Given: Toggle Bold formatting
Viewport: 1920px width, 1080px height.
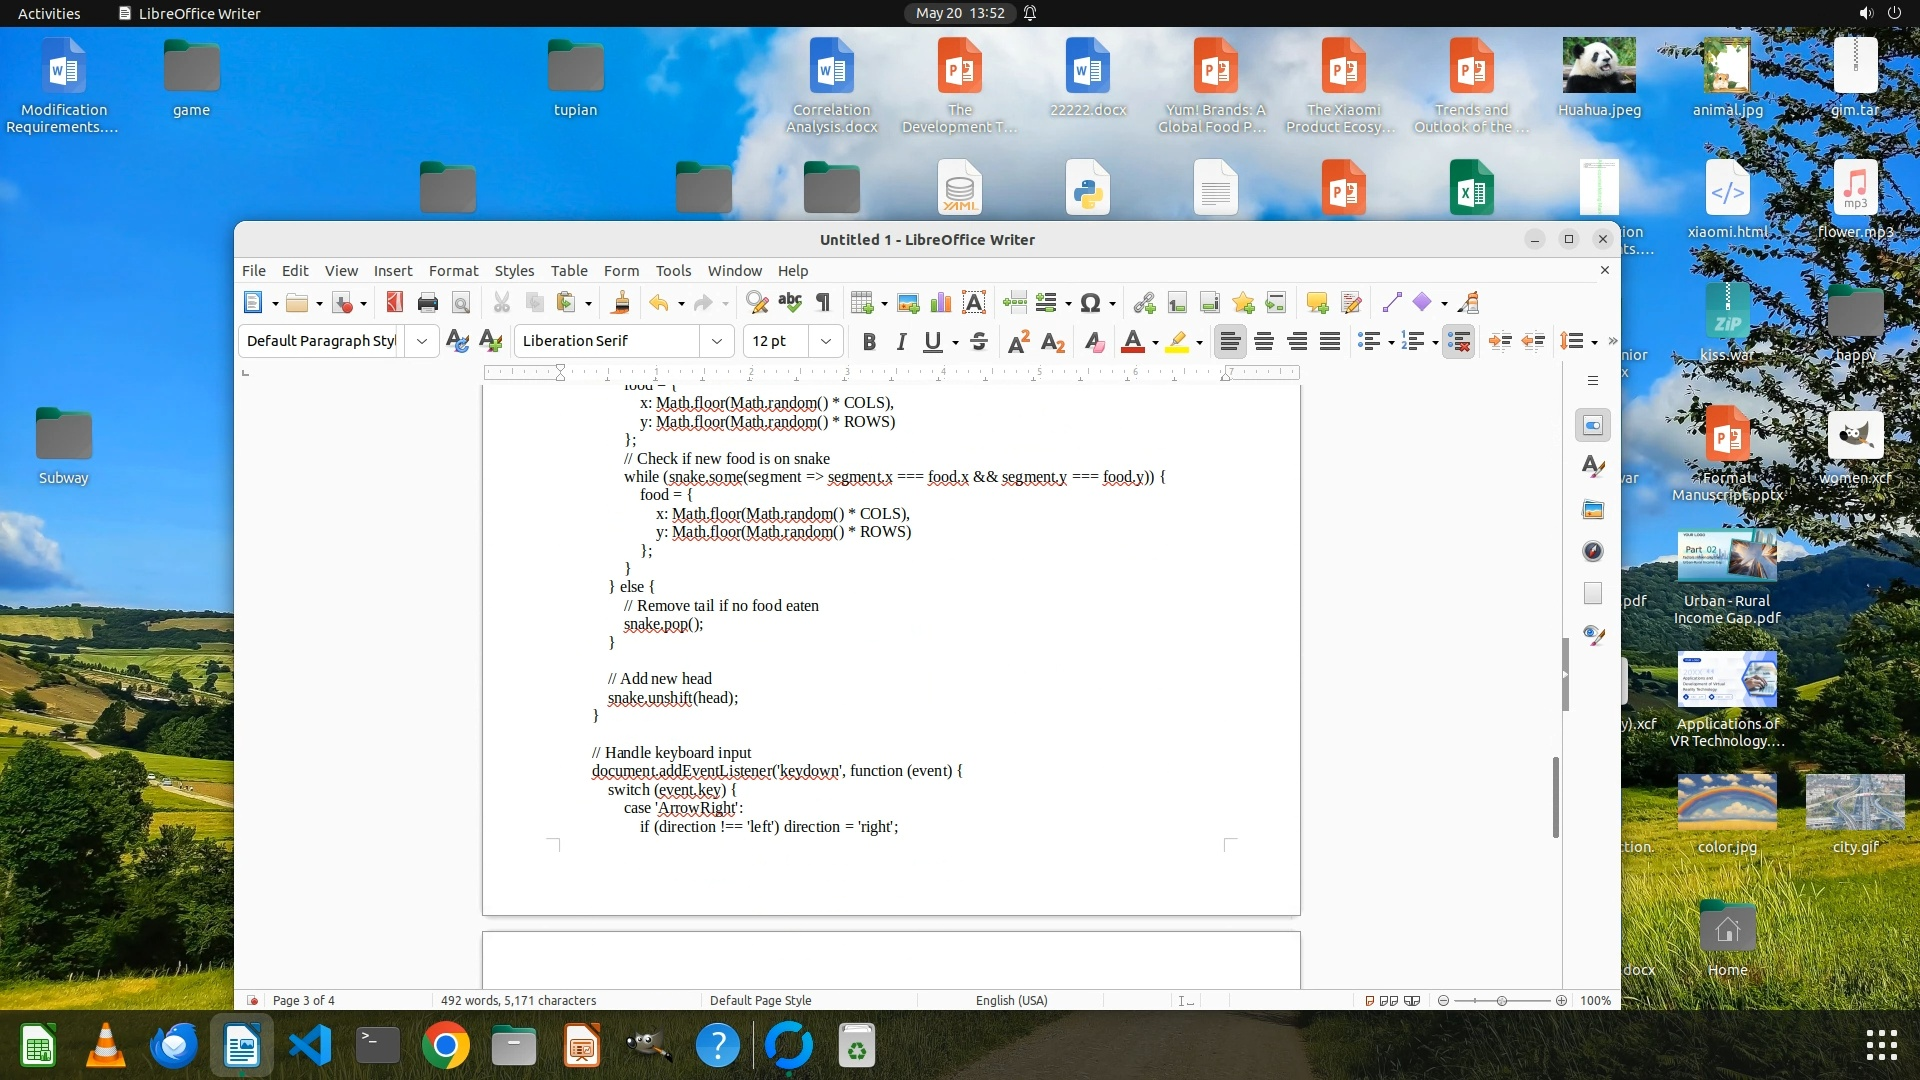Looking at the screenshot, I should (869, 342).
